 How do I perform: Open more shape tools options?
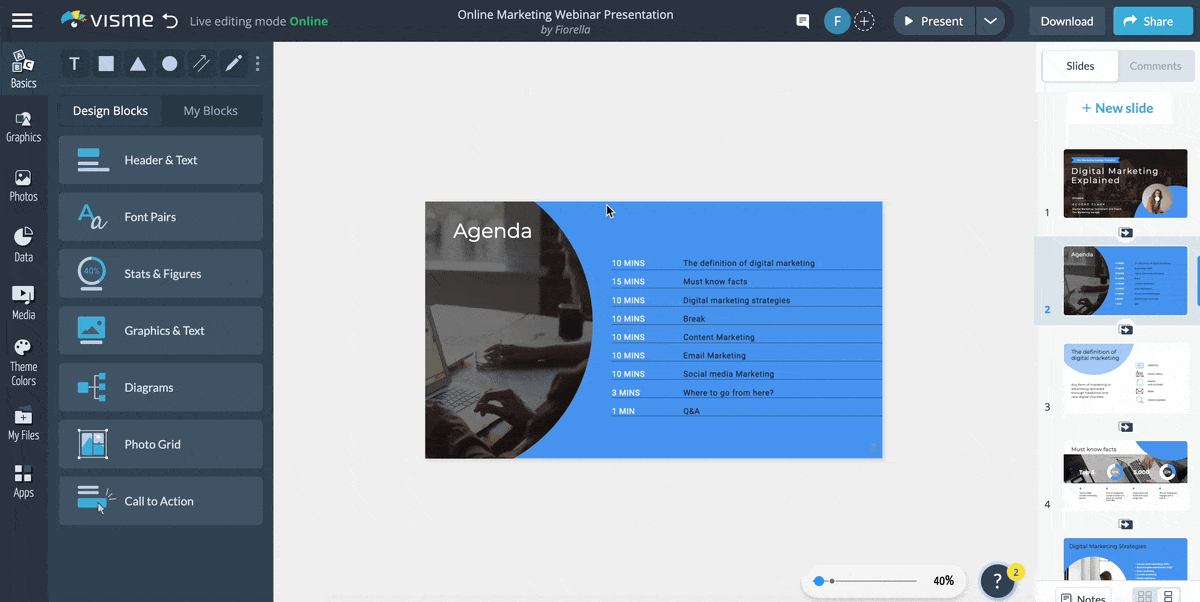(258, 64)
